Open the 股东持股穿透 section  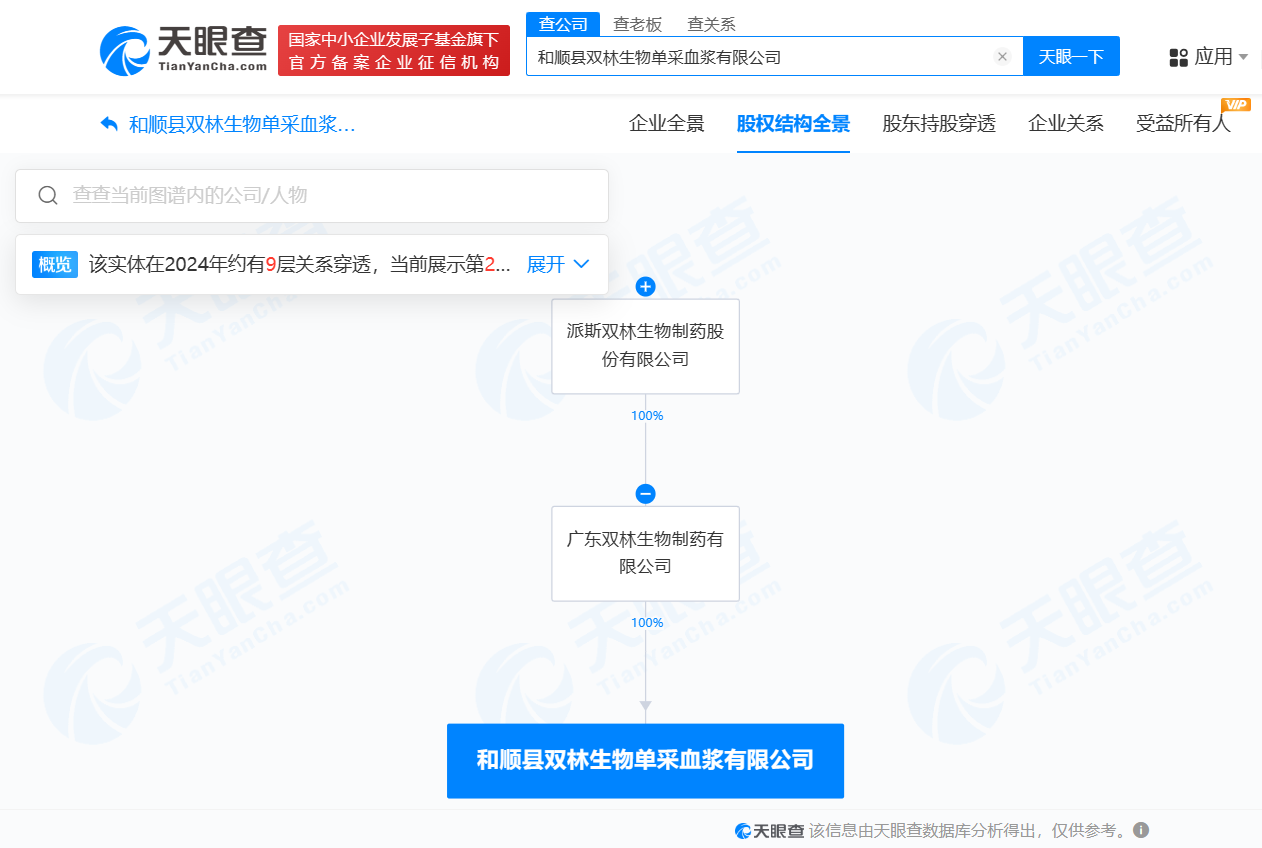click(x=939, y=124)
